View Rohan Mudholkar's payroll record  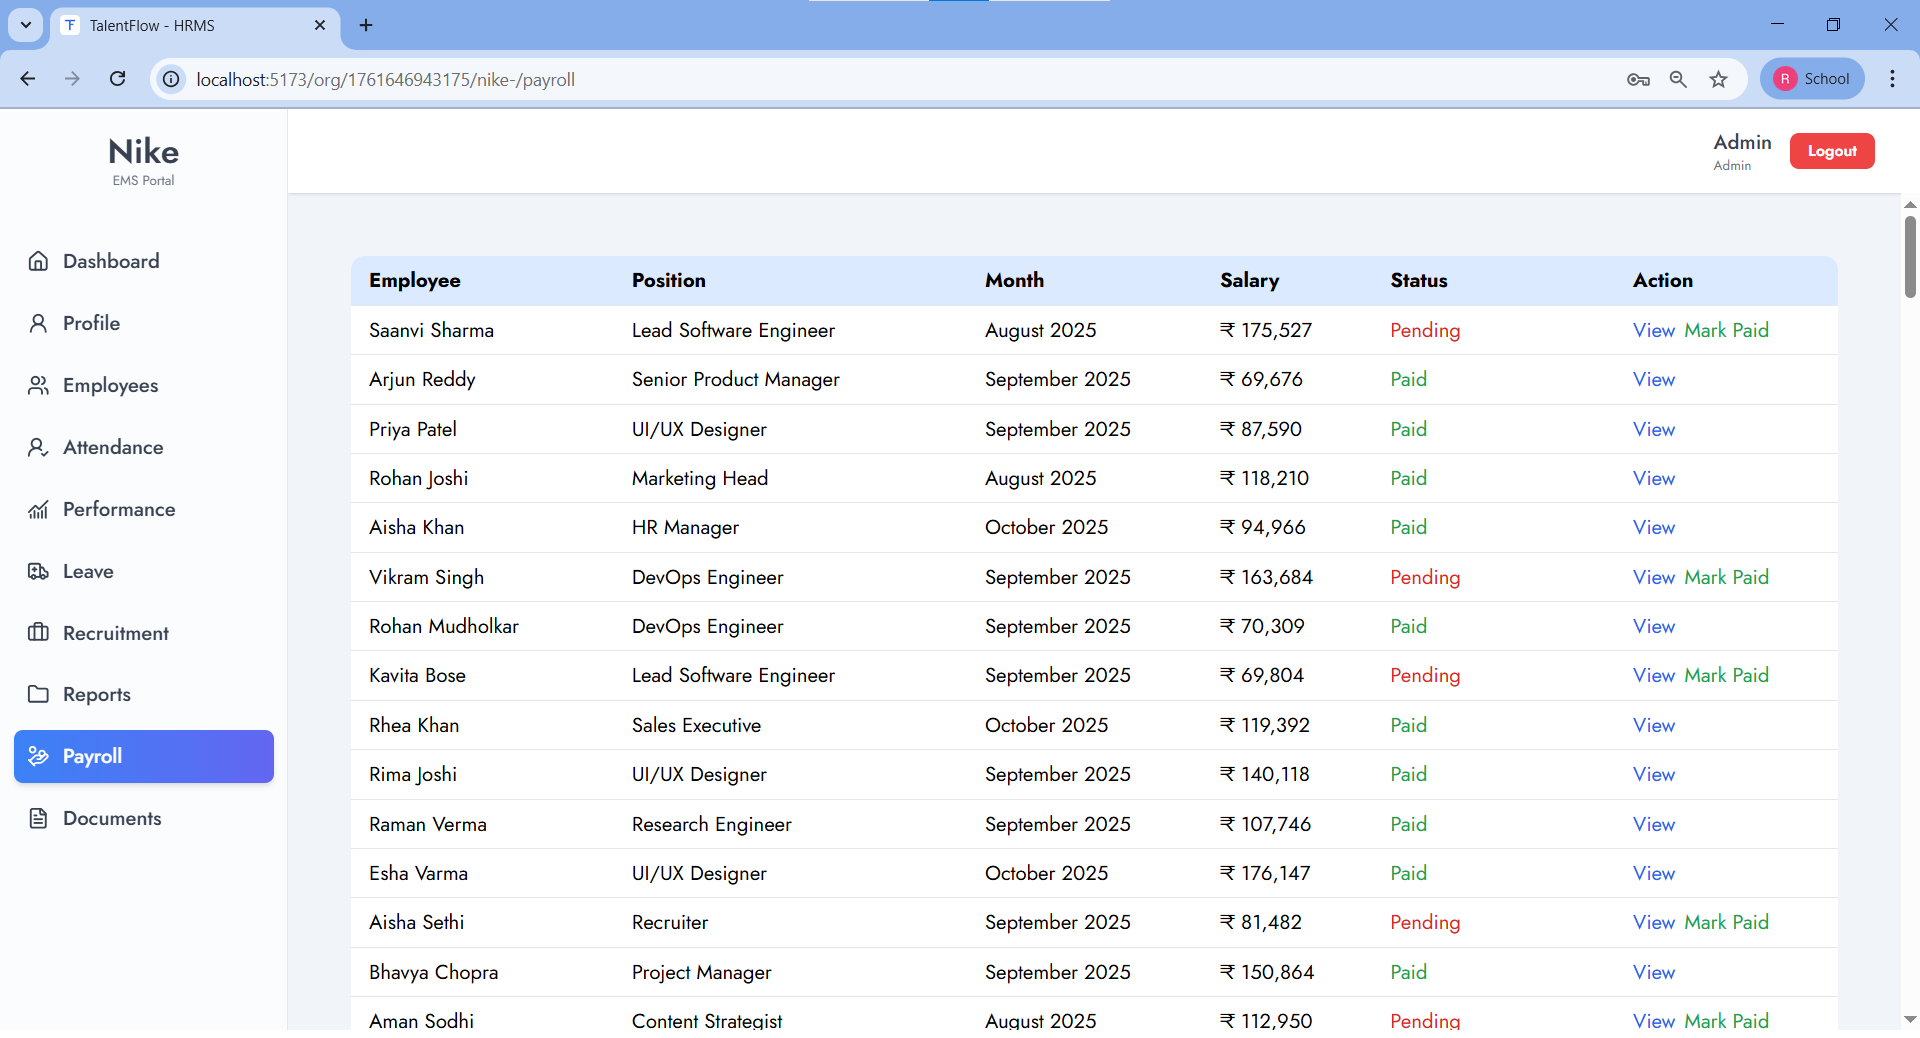[x=1654, y=626]
